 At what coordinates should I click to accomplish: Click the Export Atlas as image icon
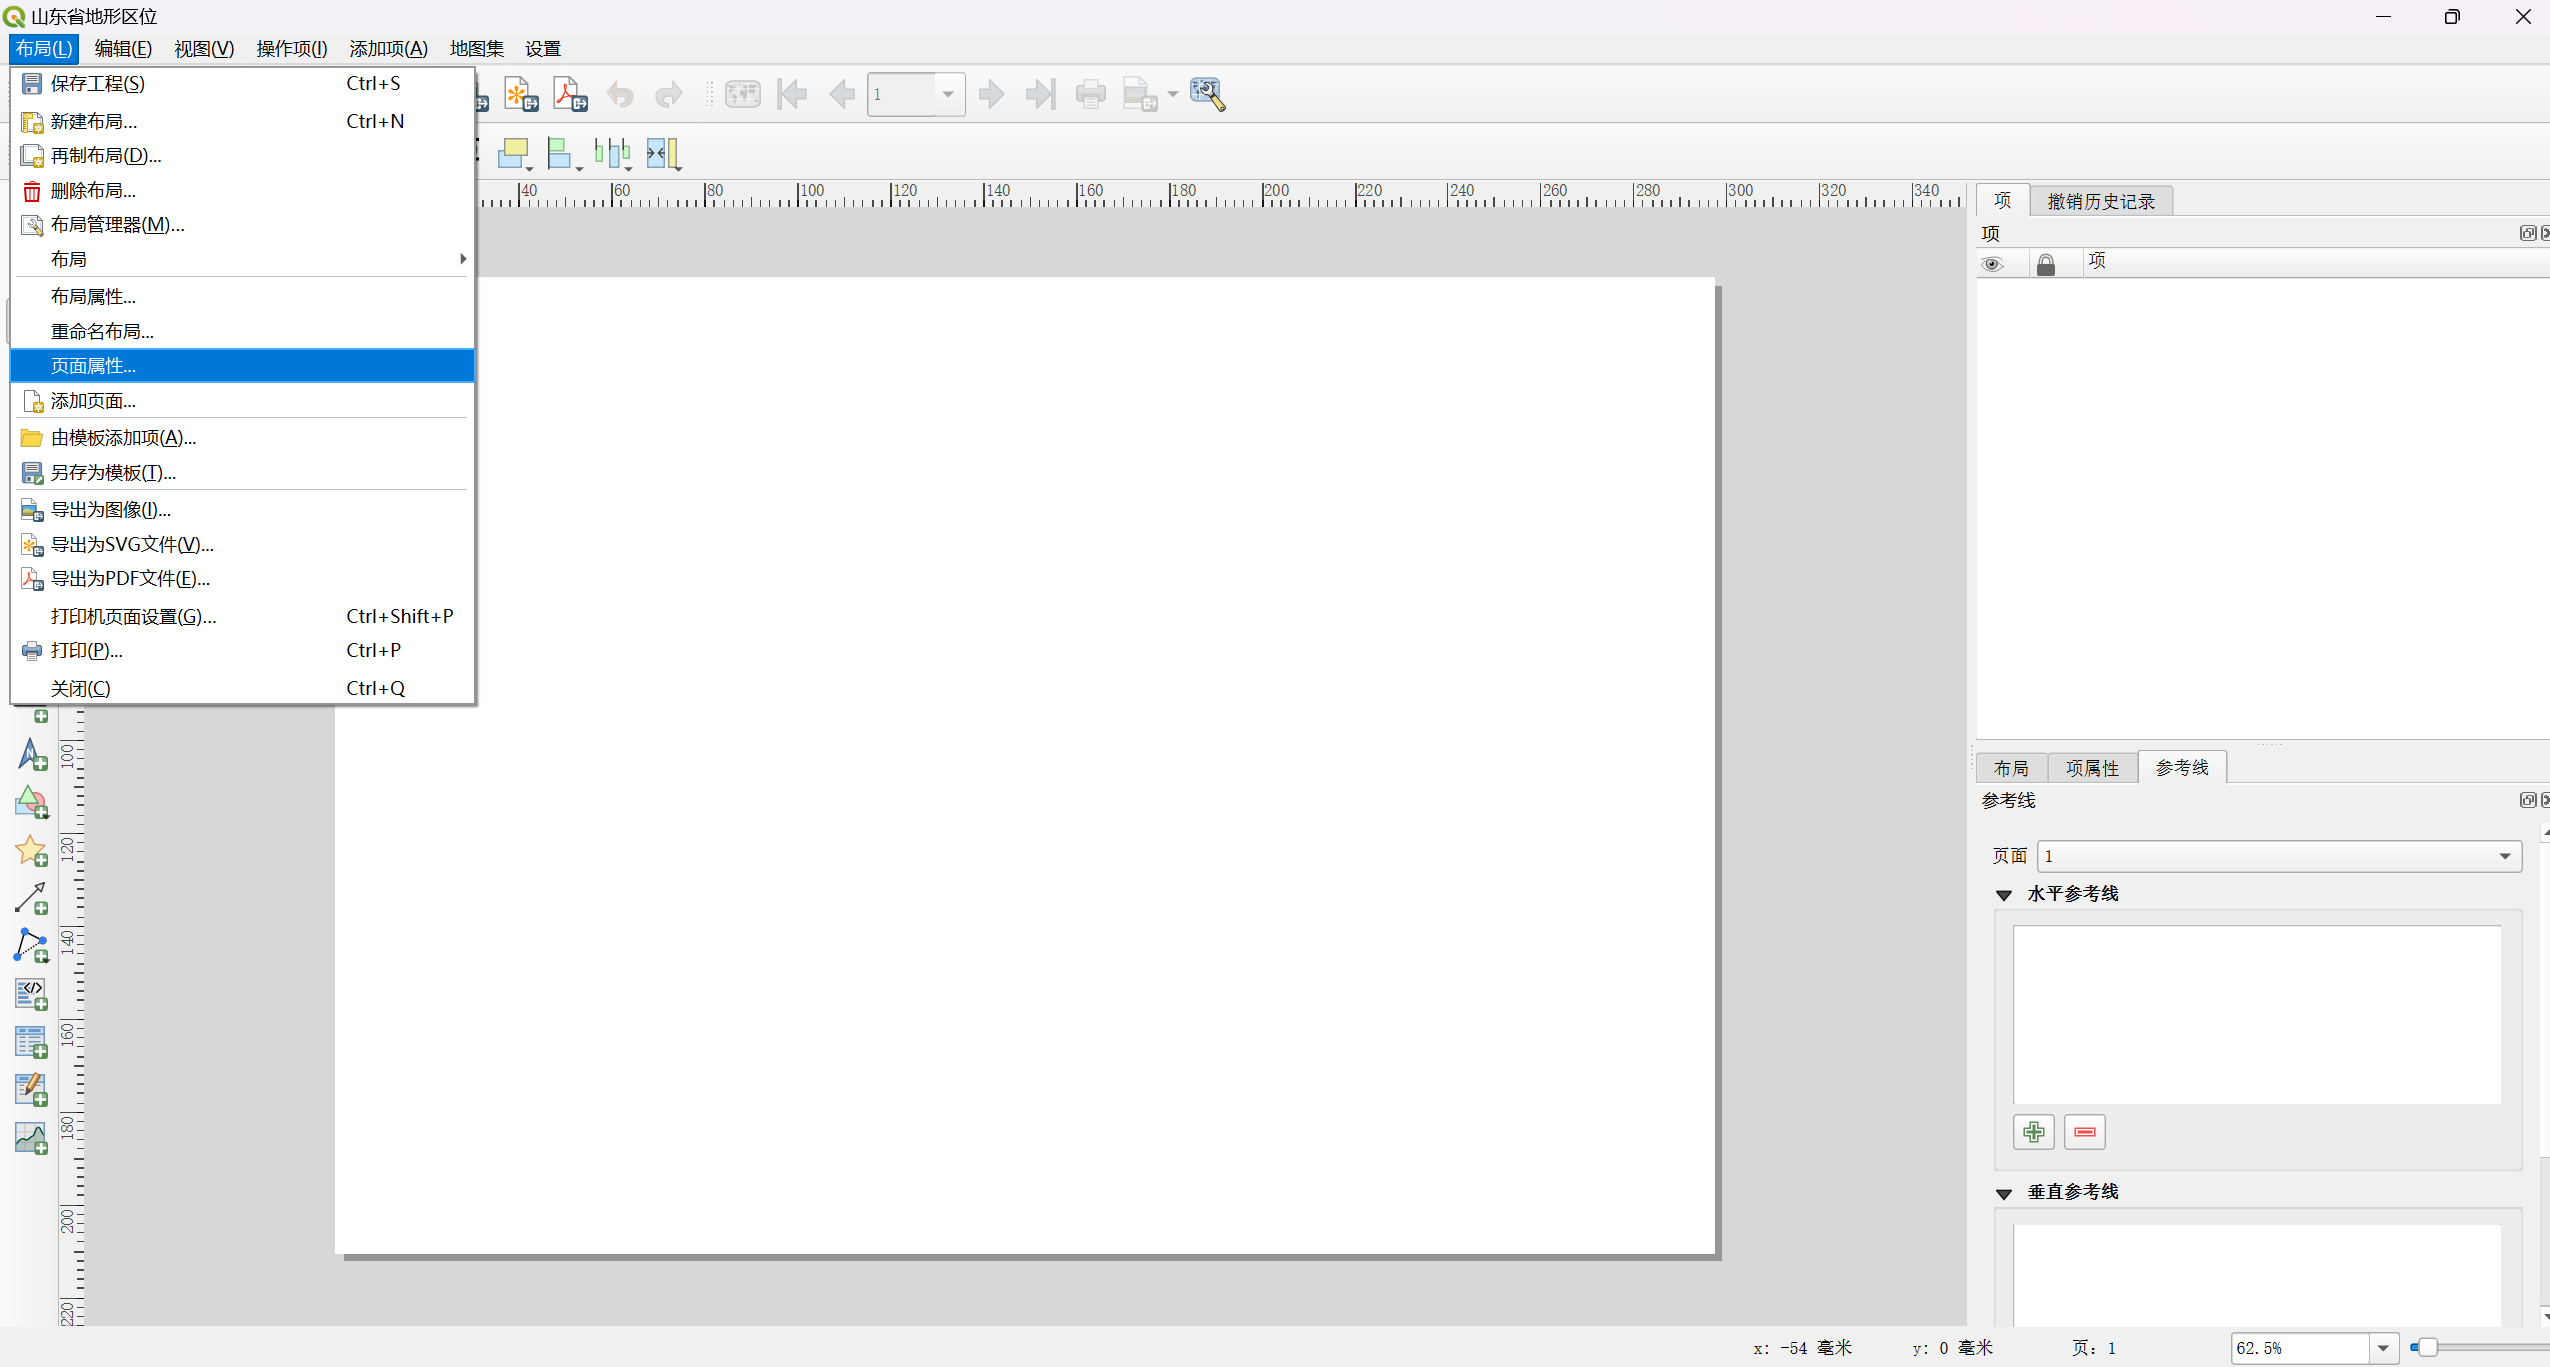point(1139,95)
